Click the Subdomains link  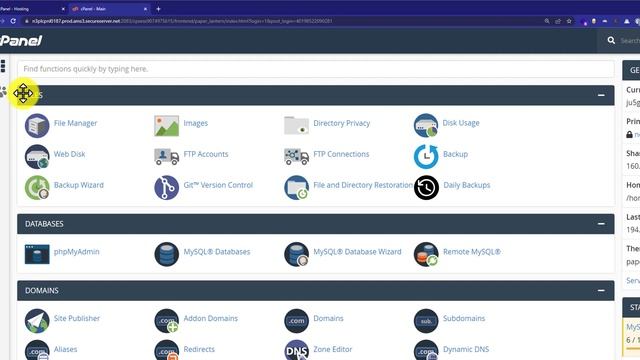(x=464, y=318)
